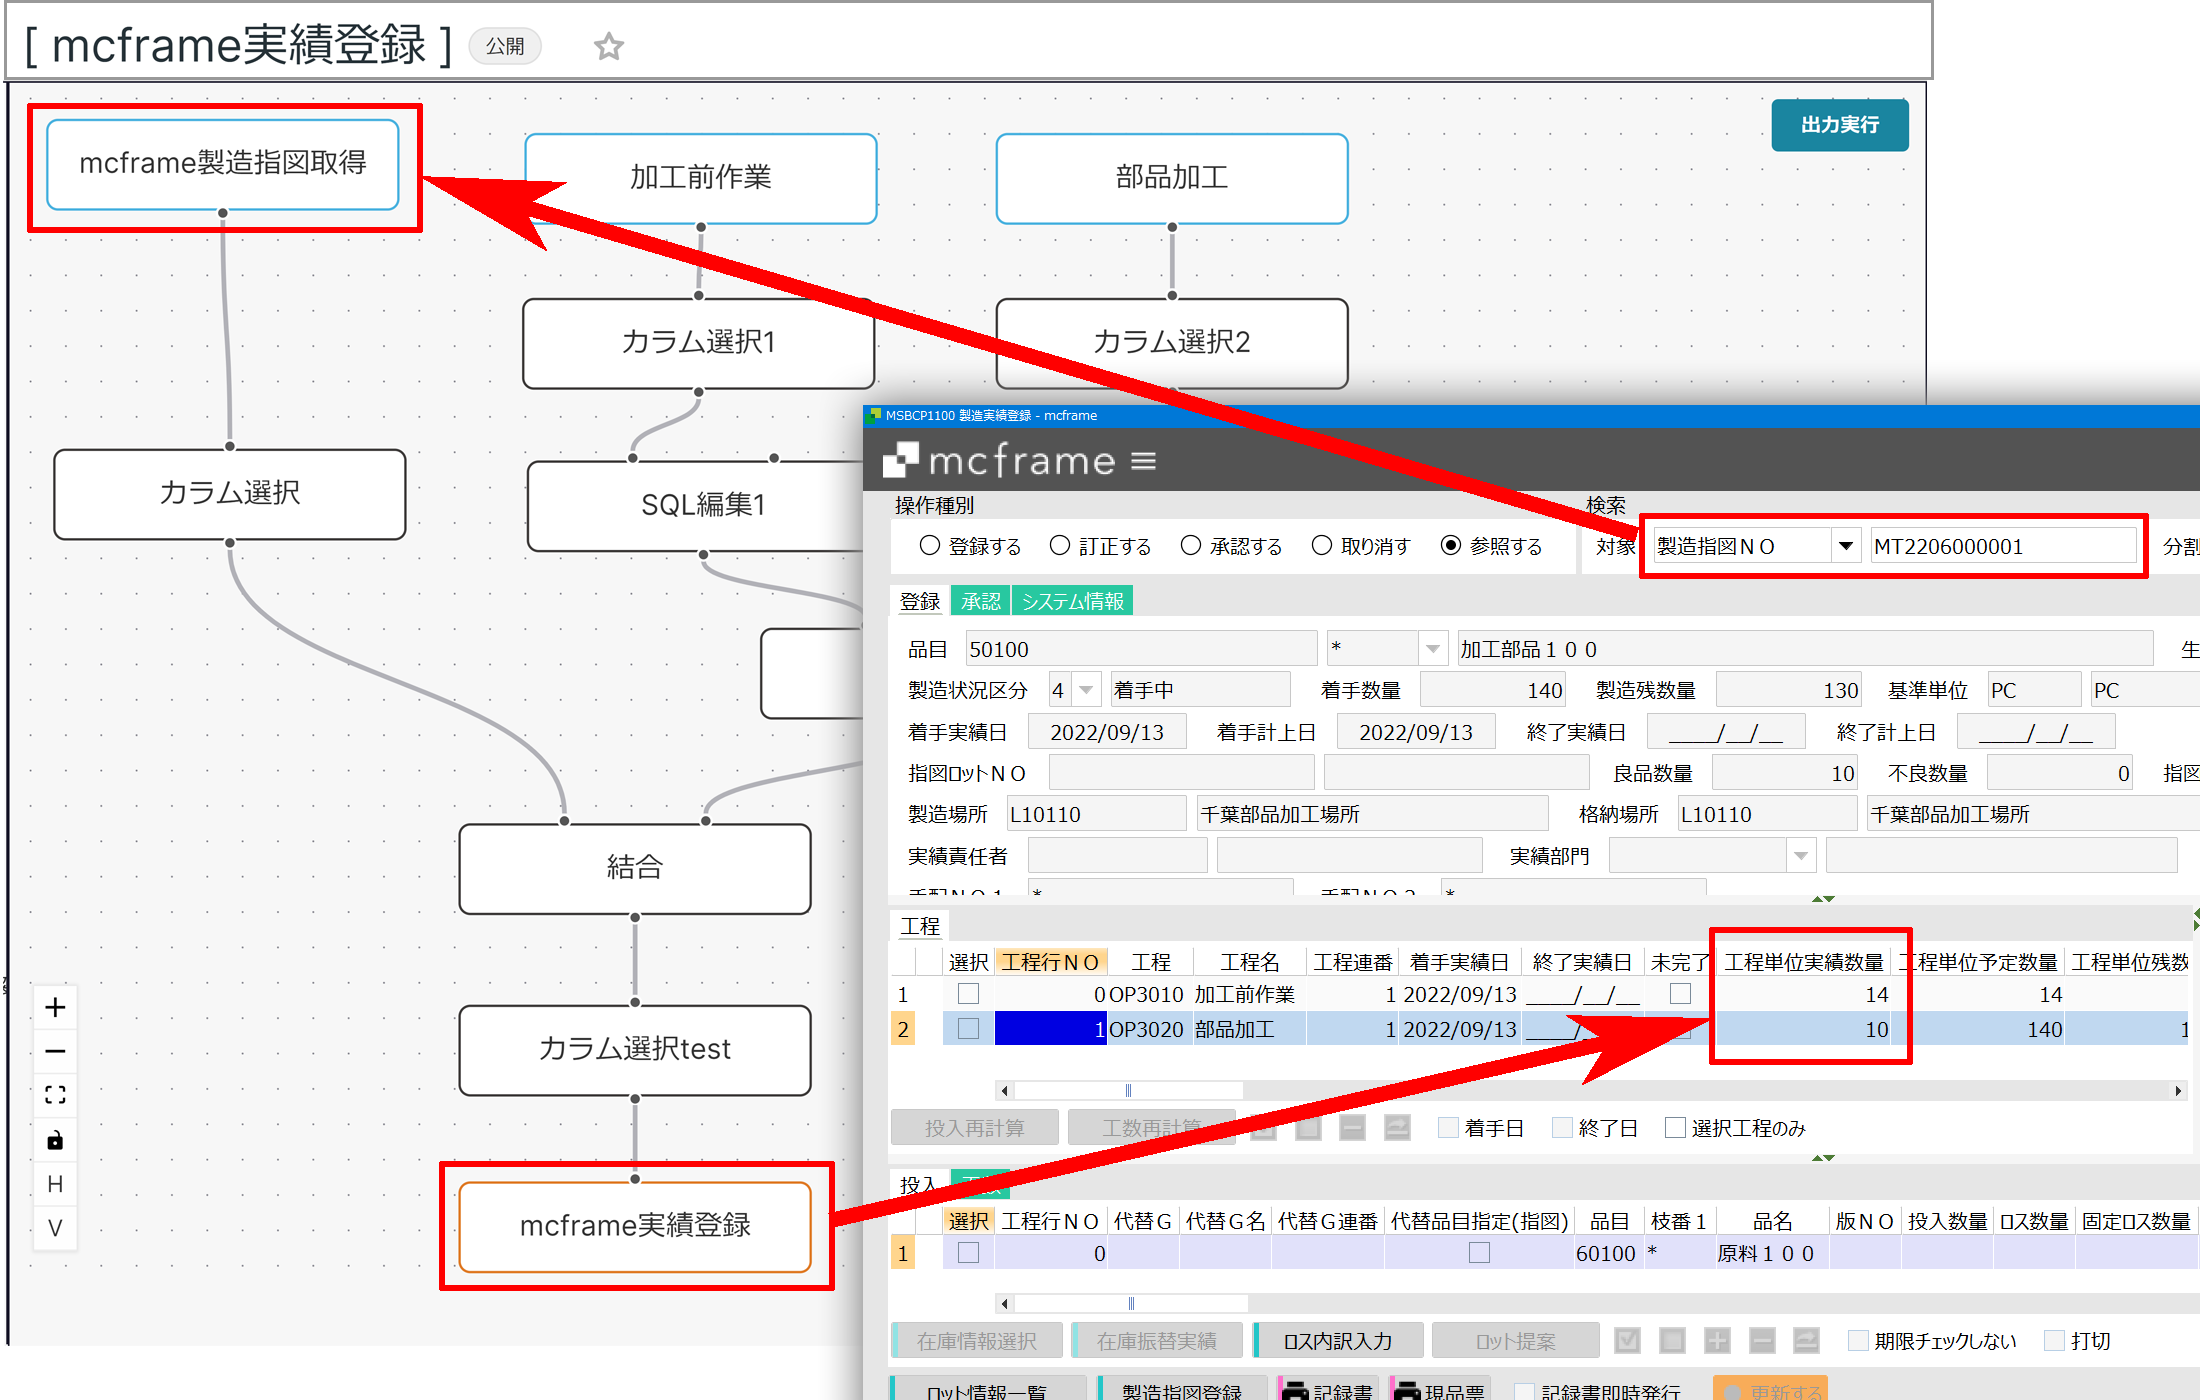
Task: Click the 品目 field showing 50100
Action: click(1141, 649)
